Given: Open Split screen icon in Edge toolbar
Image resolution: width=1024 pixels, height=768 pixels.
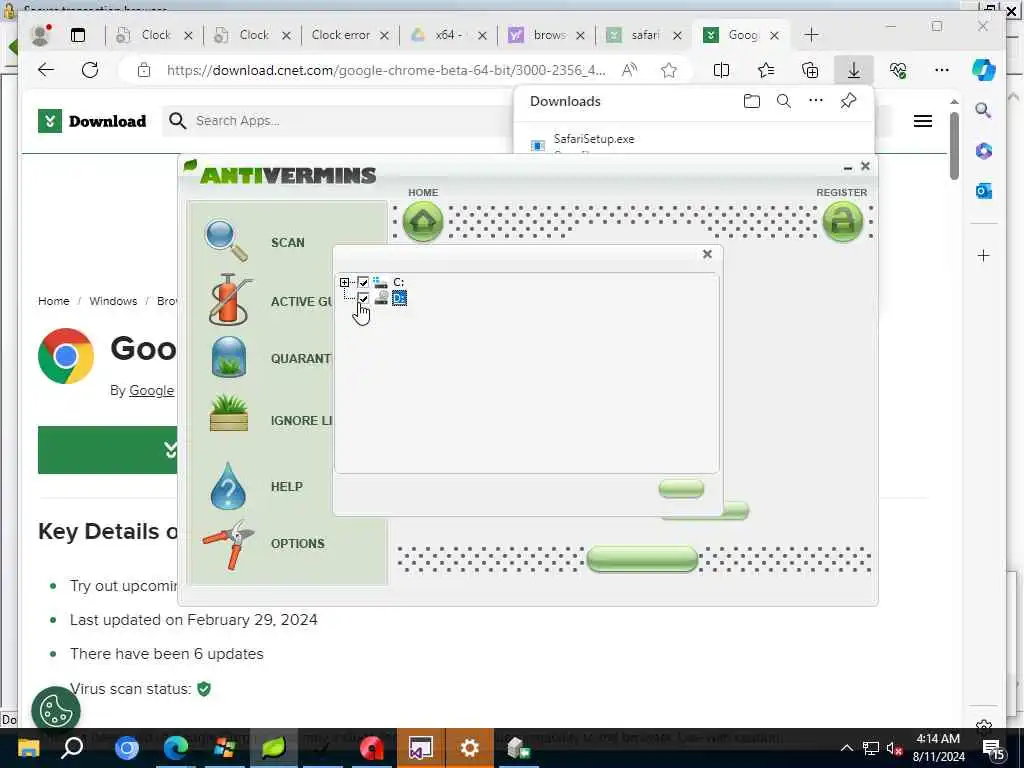Looking at the screenshot, I should pos(721,70).
